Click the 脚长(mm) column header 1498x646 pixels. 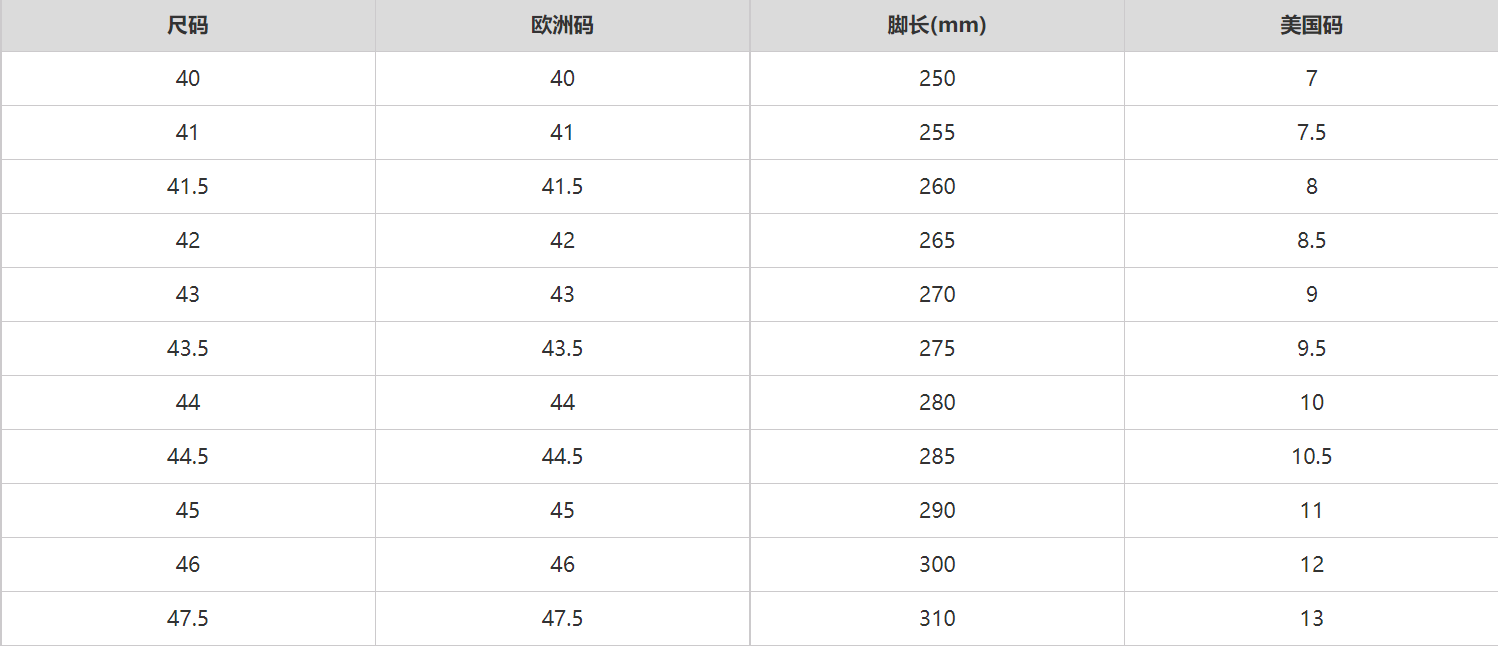[x=937, y=26]
